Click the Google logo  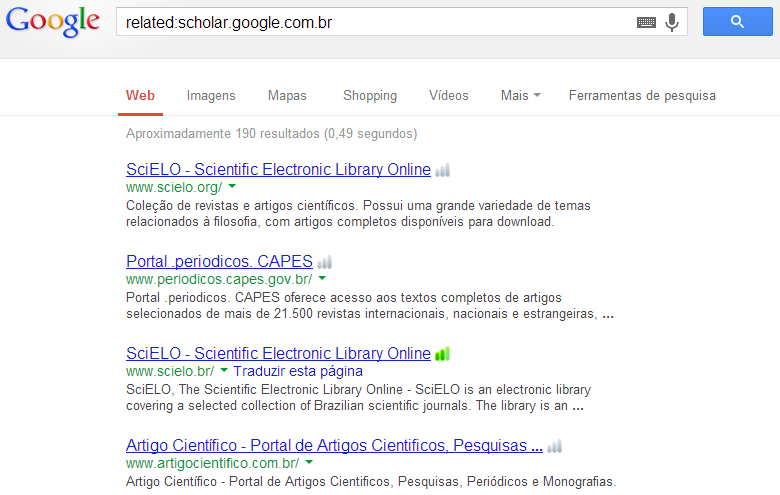click(x=53, y=21)
